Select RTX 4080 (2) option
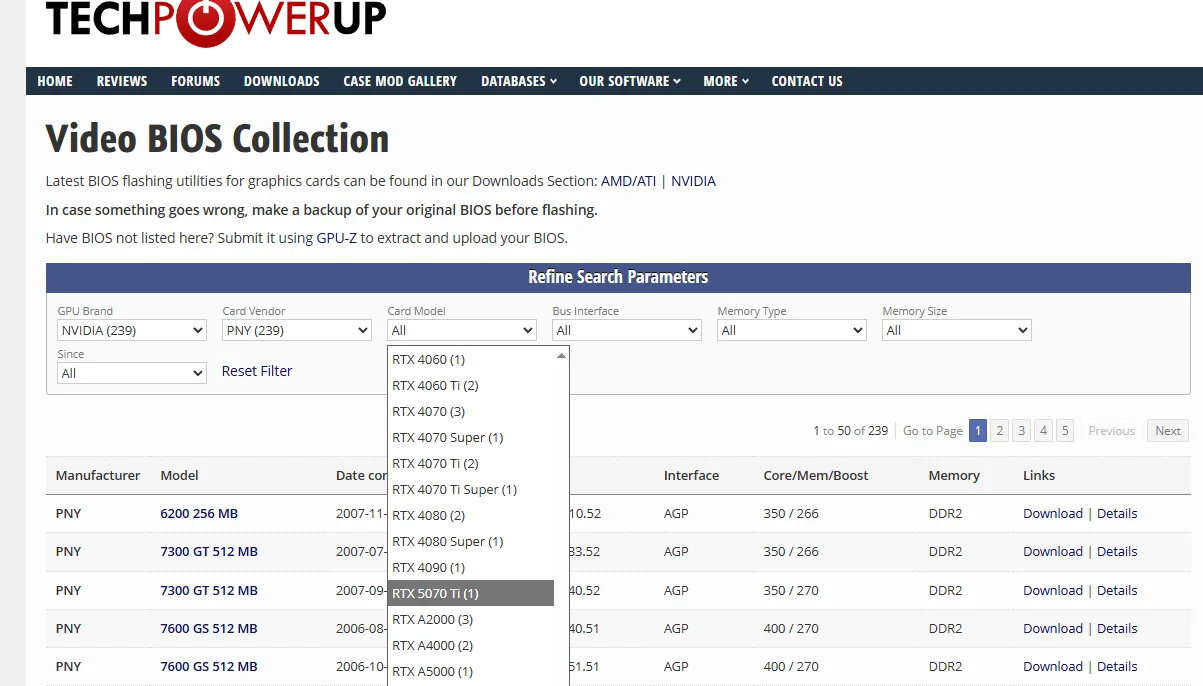The height and width of the screenshot is (686, 1203). [x=471, y=515]
